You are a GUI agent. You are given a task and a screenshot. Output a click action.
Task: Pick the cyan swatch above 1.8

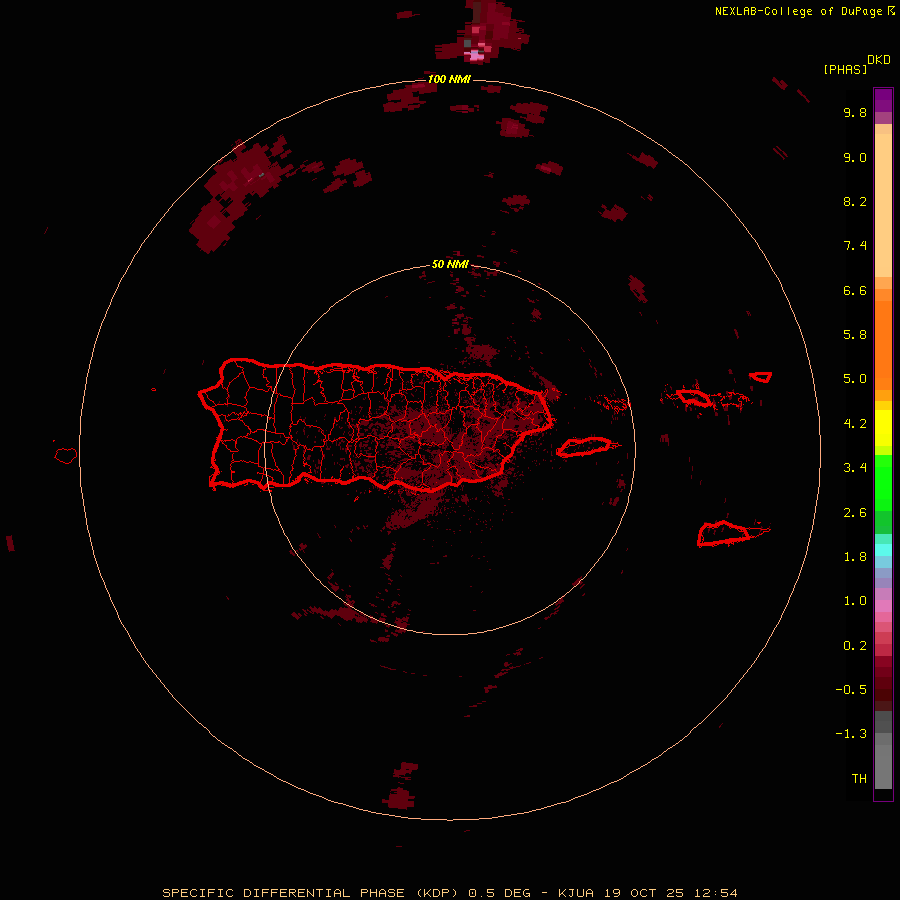click(x=883, y=550)
